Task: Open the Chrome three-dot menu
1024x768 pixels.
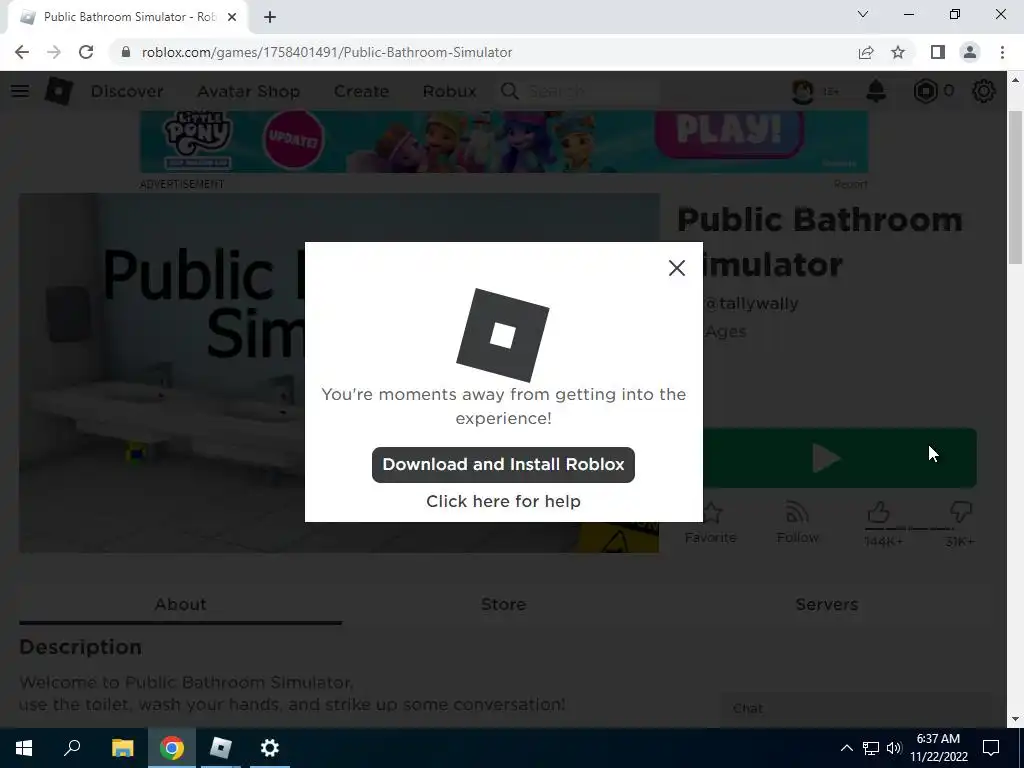Action: click(1002, 52)
